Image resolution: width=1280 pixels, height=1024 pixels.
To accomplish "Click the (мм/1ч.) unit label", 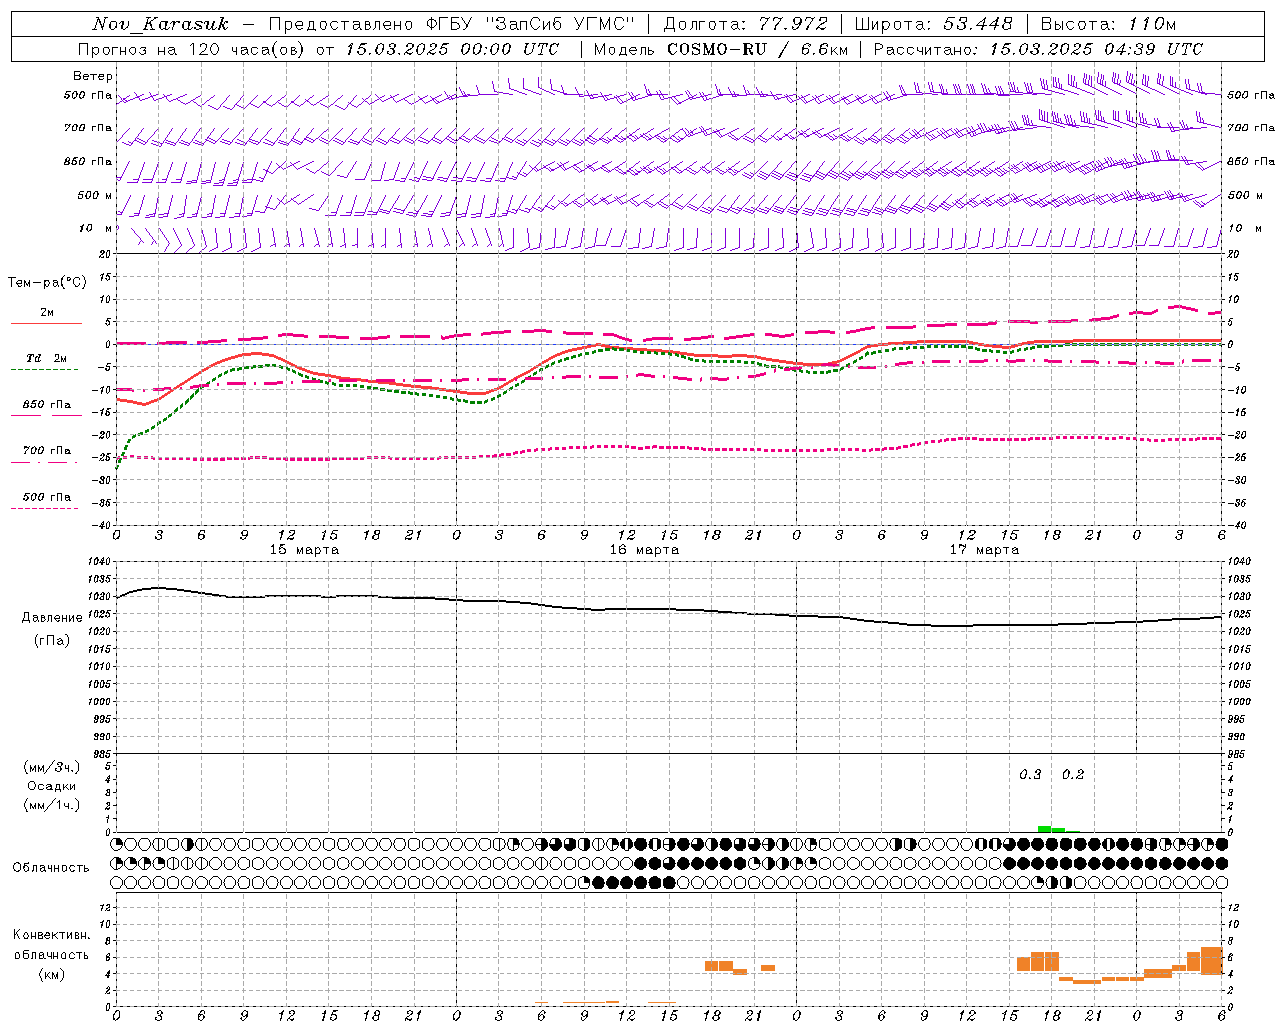I will pyautogui.click(x=52, y=806).
